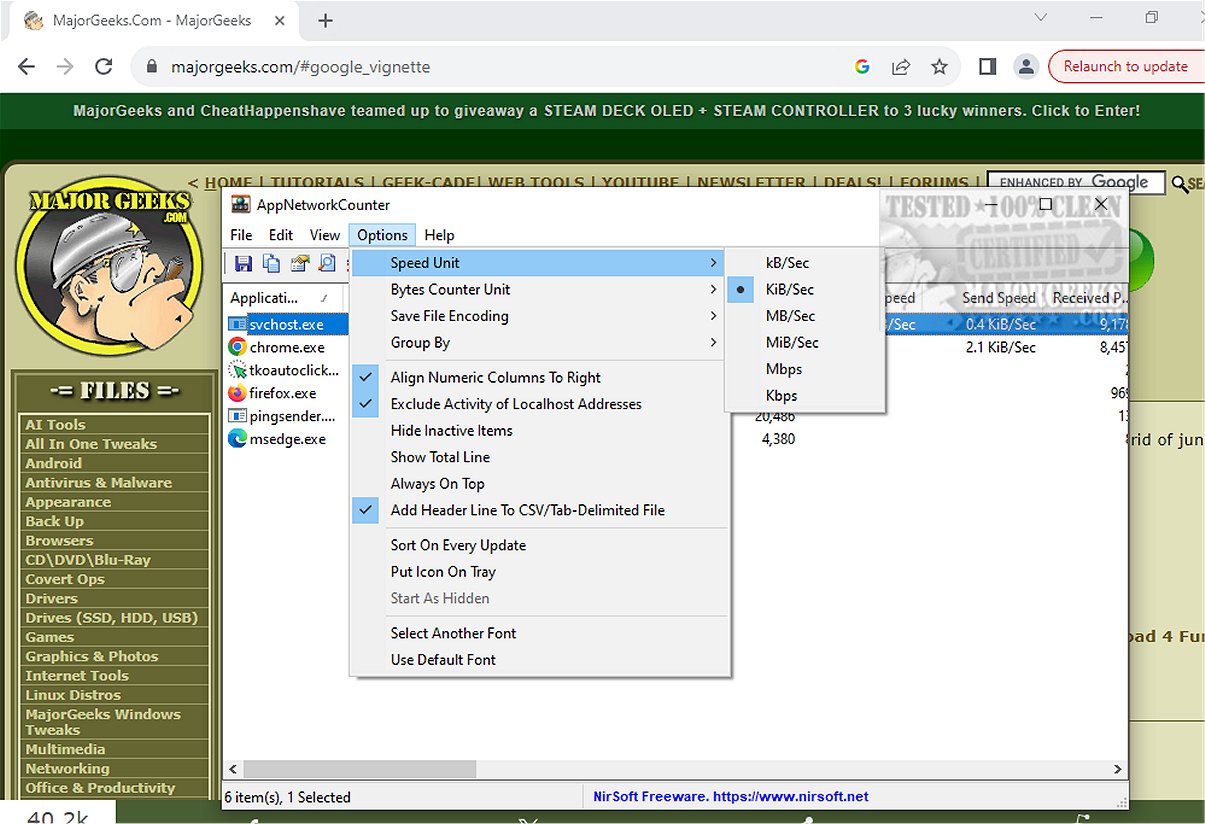Click the AppNetworkCounter title bar icon
This screenshot has width=1205, height=824.
[240, 204]
